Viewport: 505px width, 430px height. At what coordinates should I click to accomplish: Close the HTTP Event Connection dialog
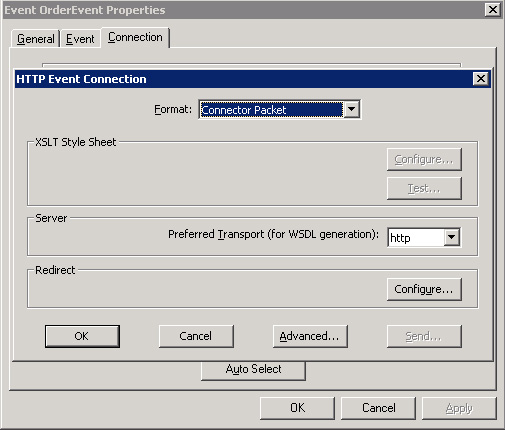pyautogui.click(x=481, y=79)
